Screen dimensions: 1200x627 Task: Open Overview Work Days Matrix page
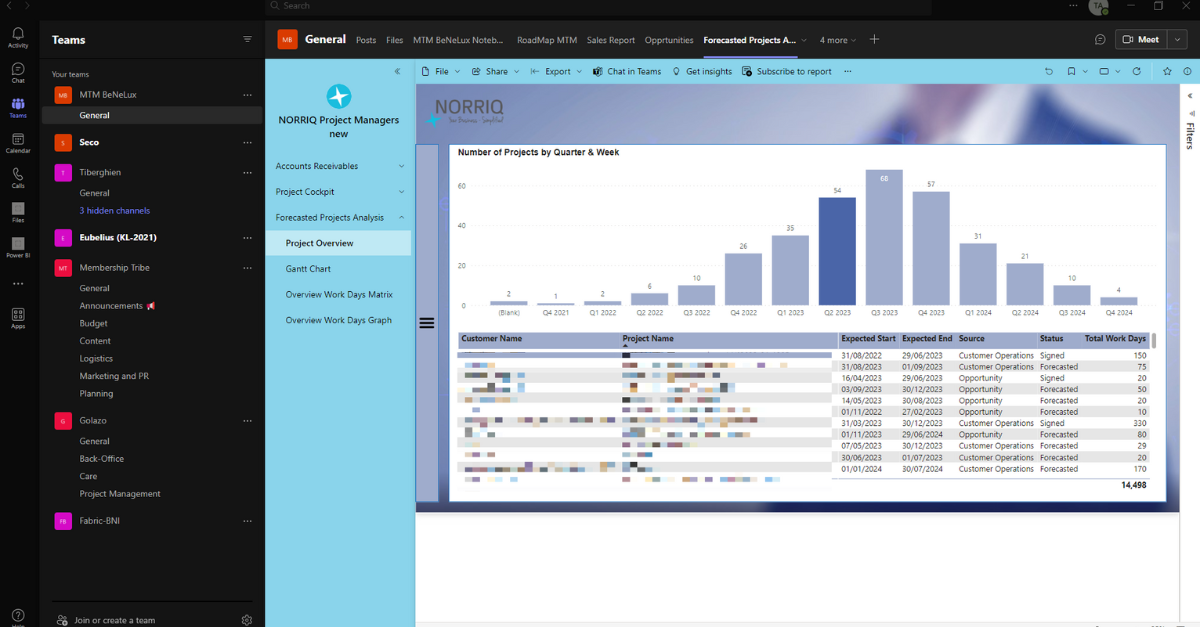[x=340, y=295]
